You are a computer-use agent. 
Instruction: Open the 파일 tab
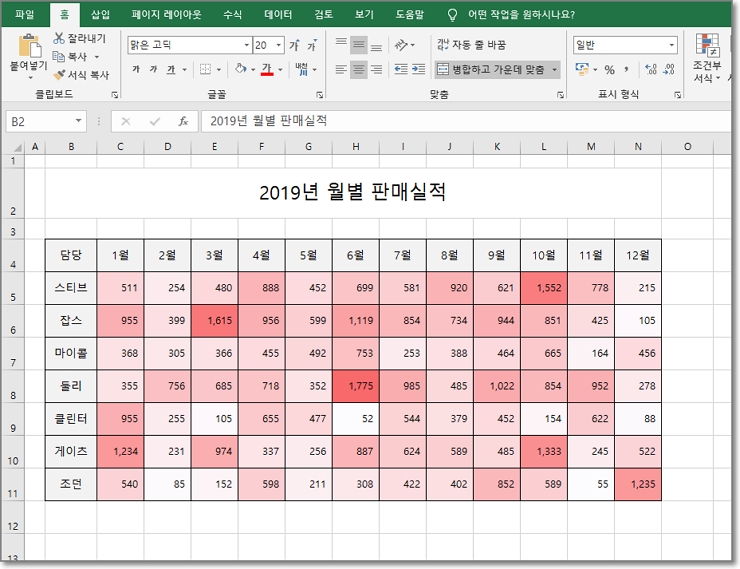[24, 15]
